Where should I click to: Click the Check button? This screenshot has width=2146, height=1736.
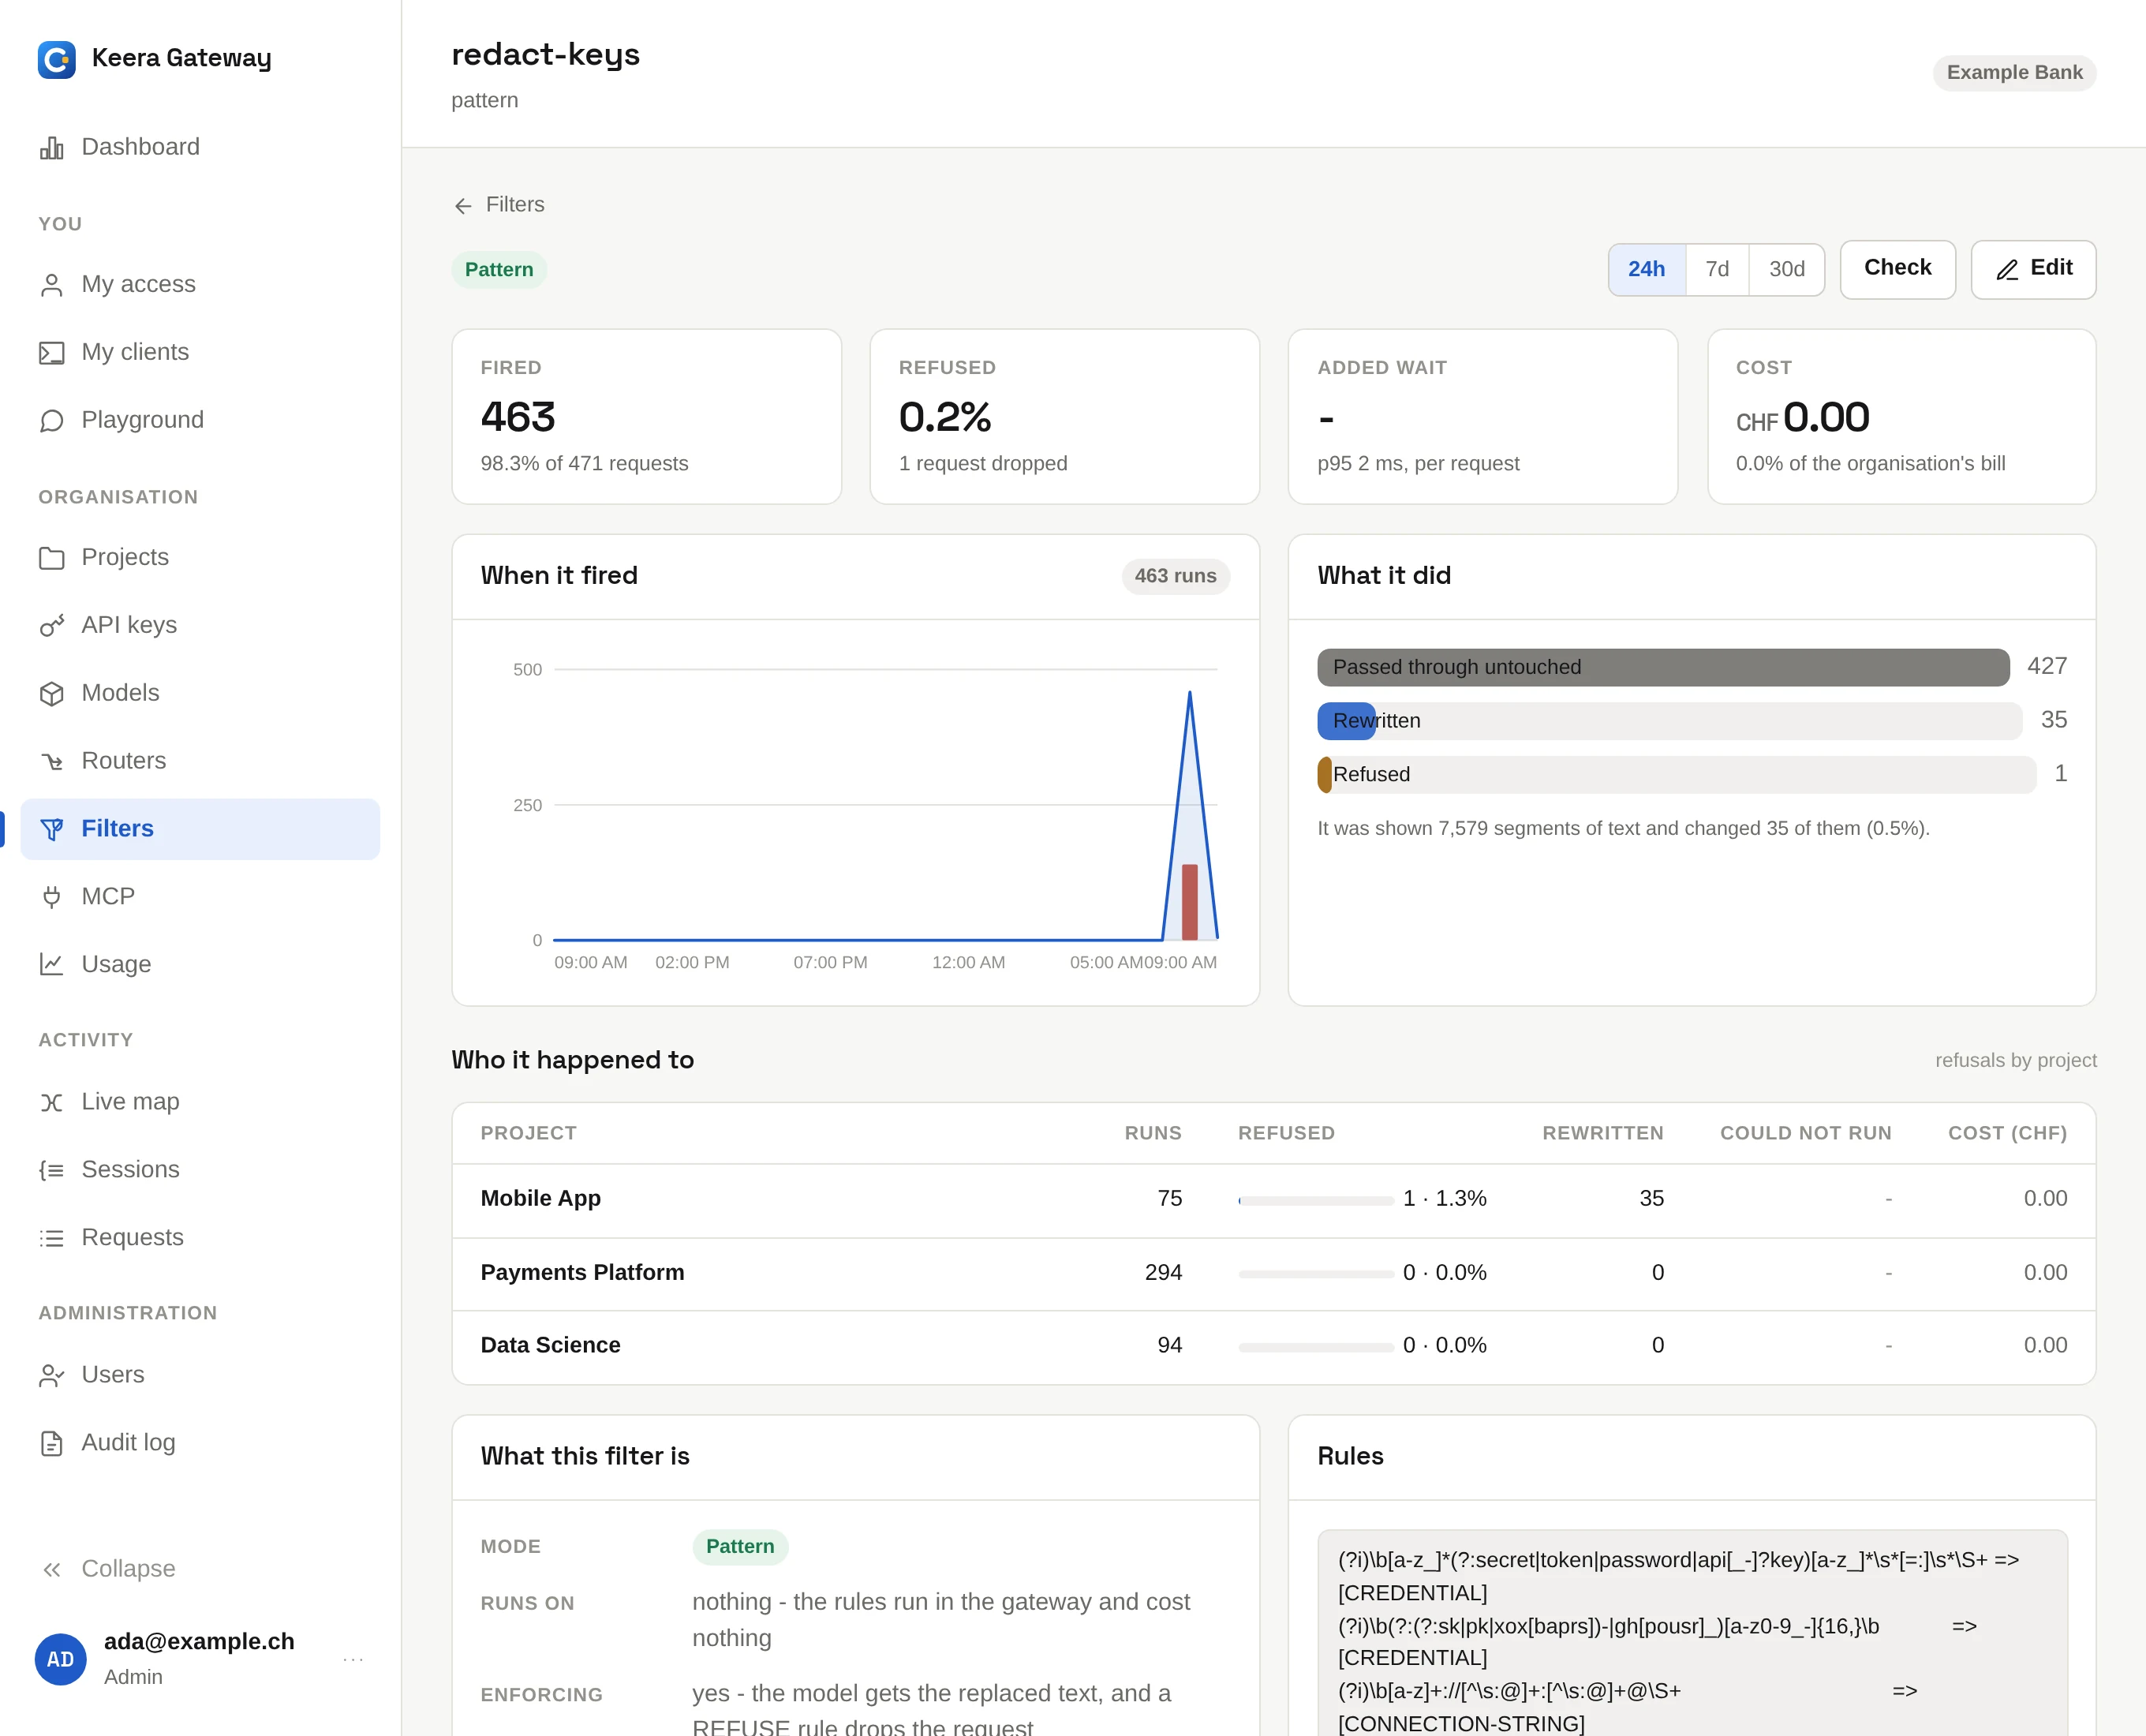tap(1897, 269)
